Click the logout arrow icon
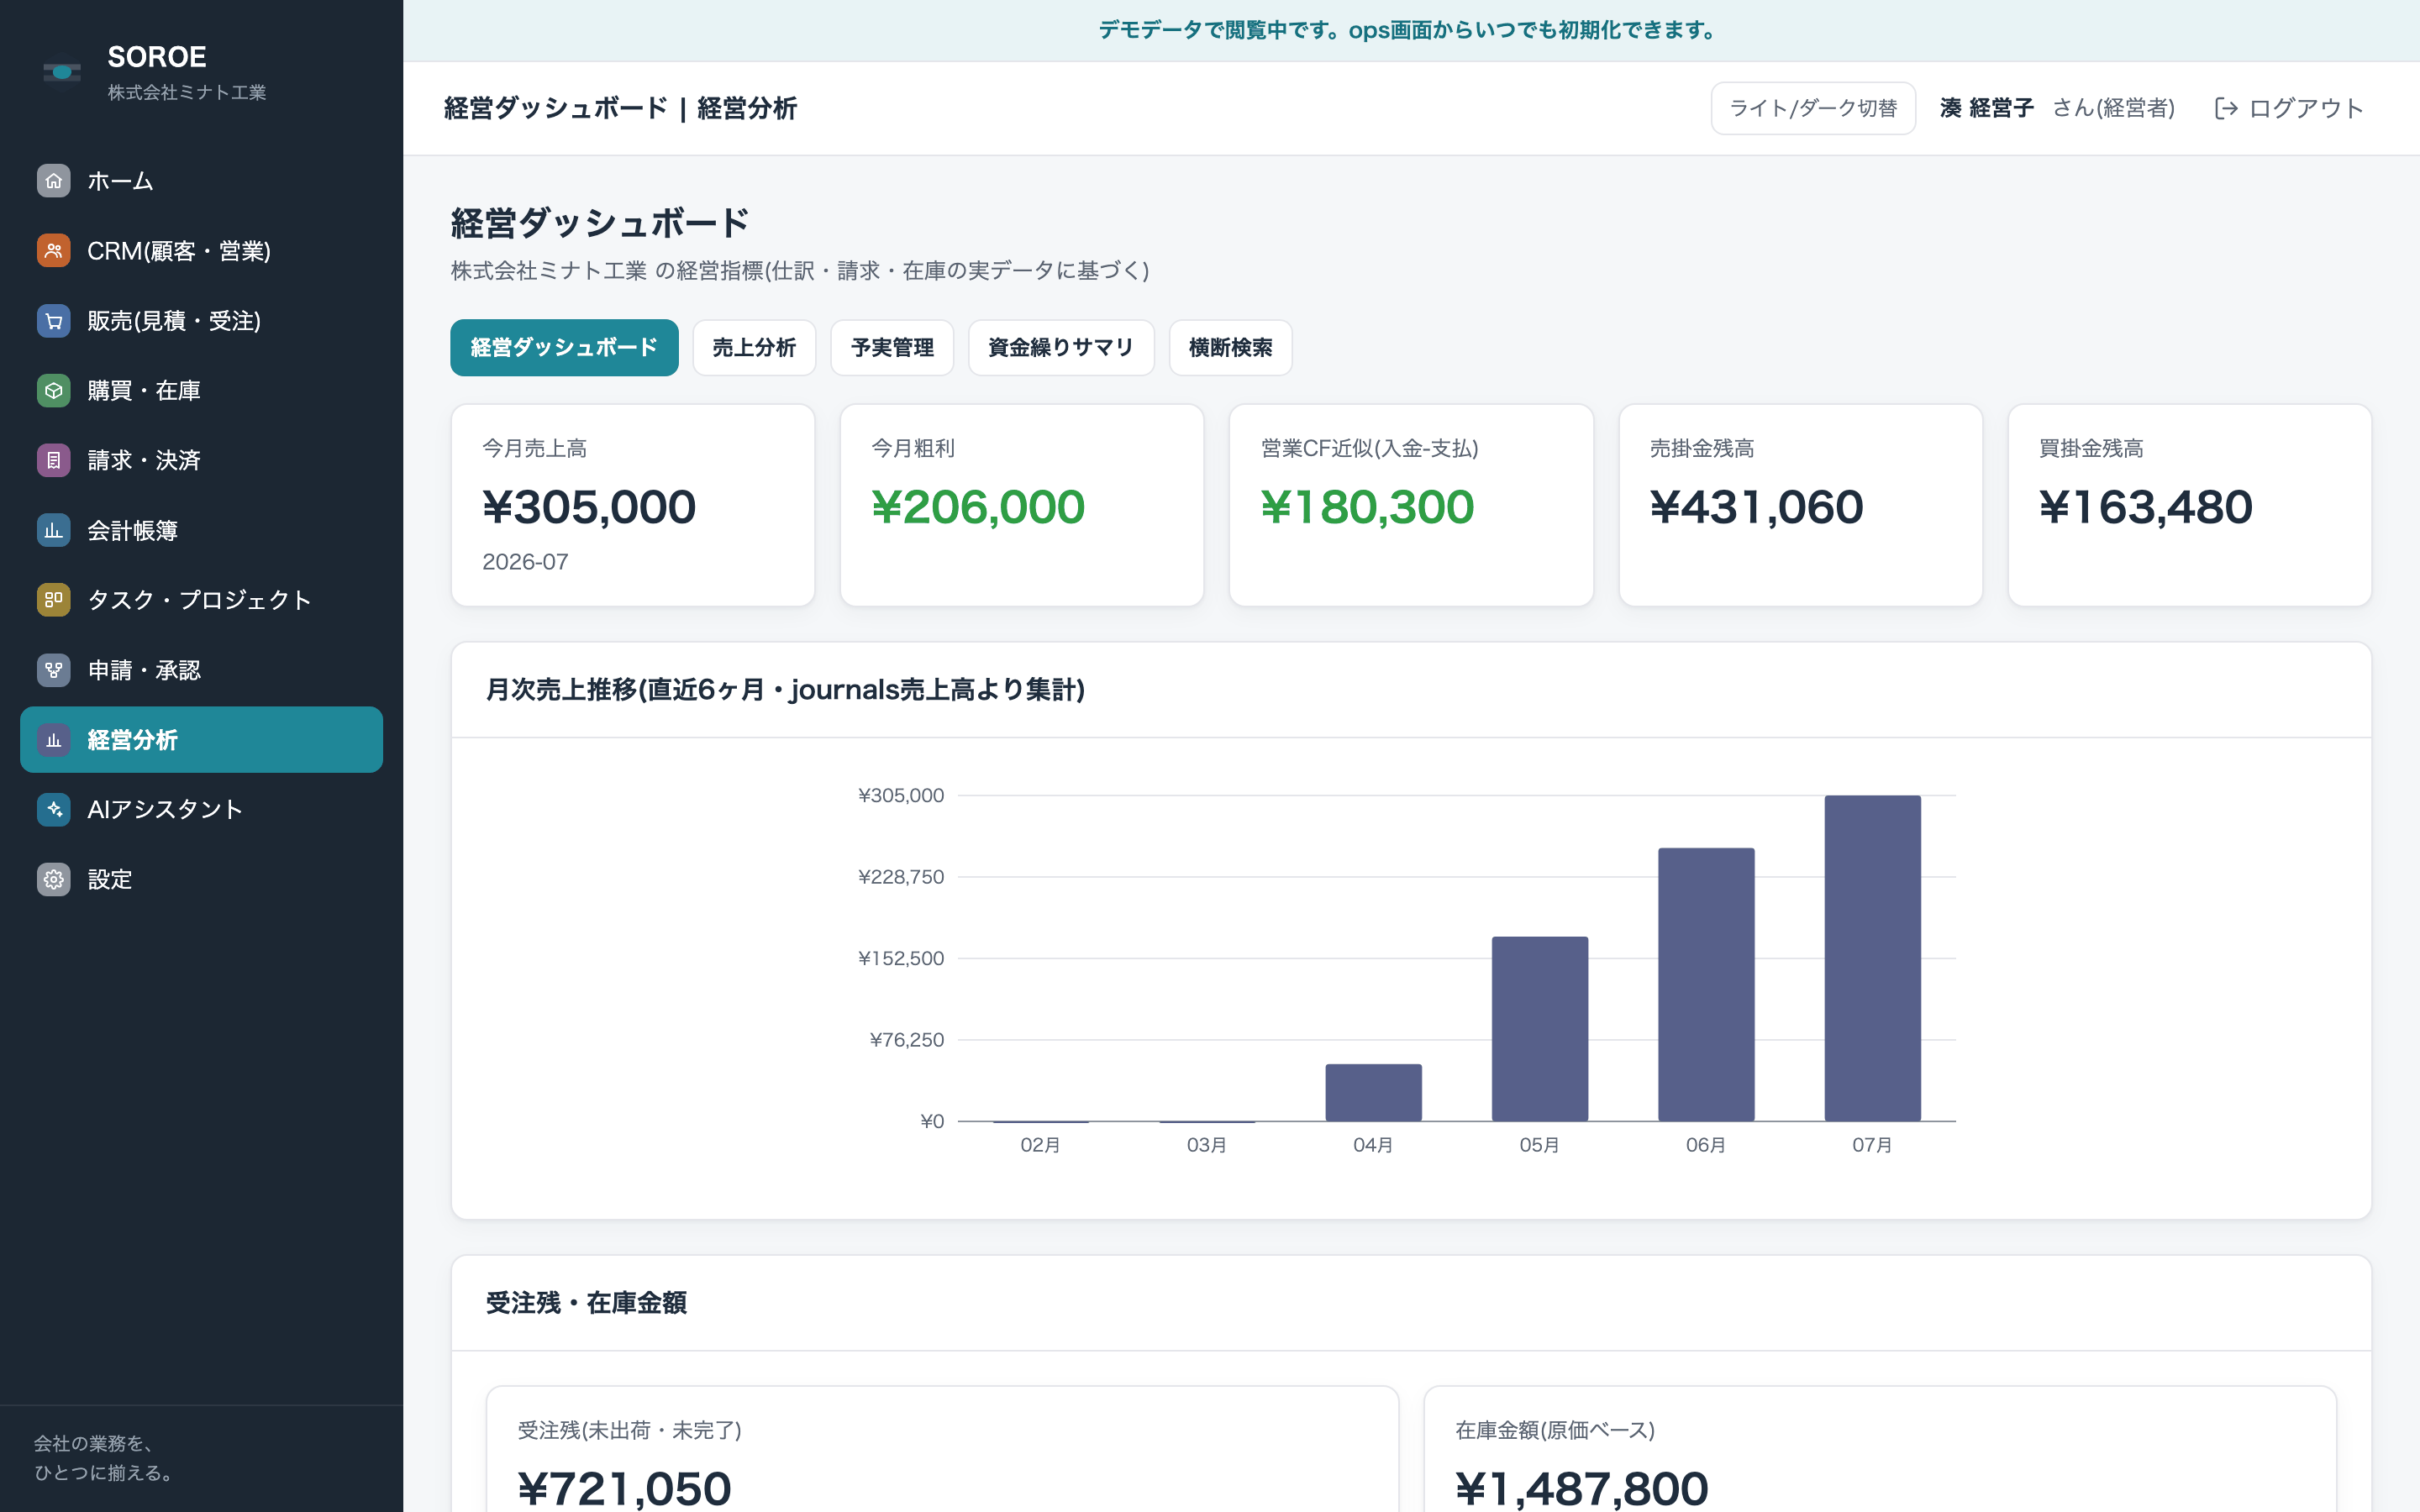This screenshot has height=1512, width=2420. [2226, 108]
